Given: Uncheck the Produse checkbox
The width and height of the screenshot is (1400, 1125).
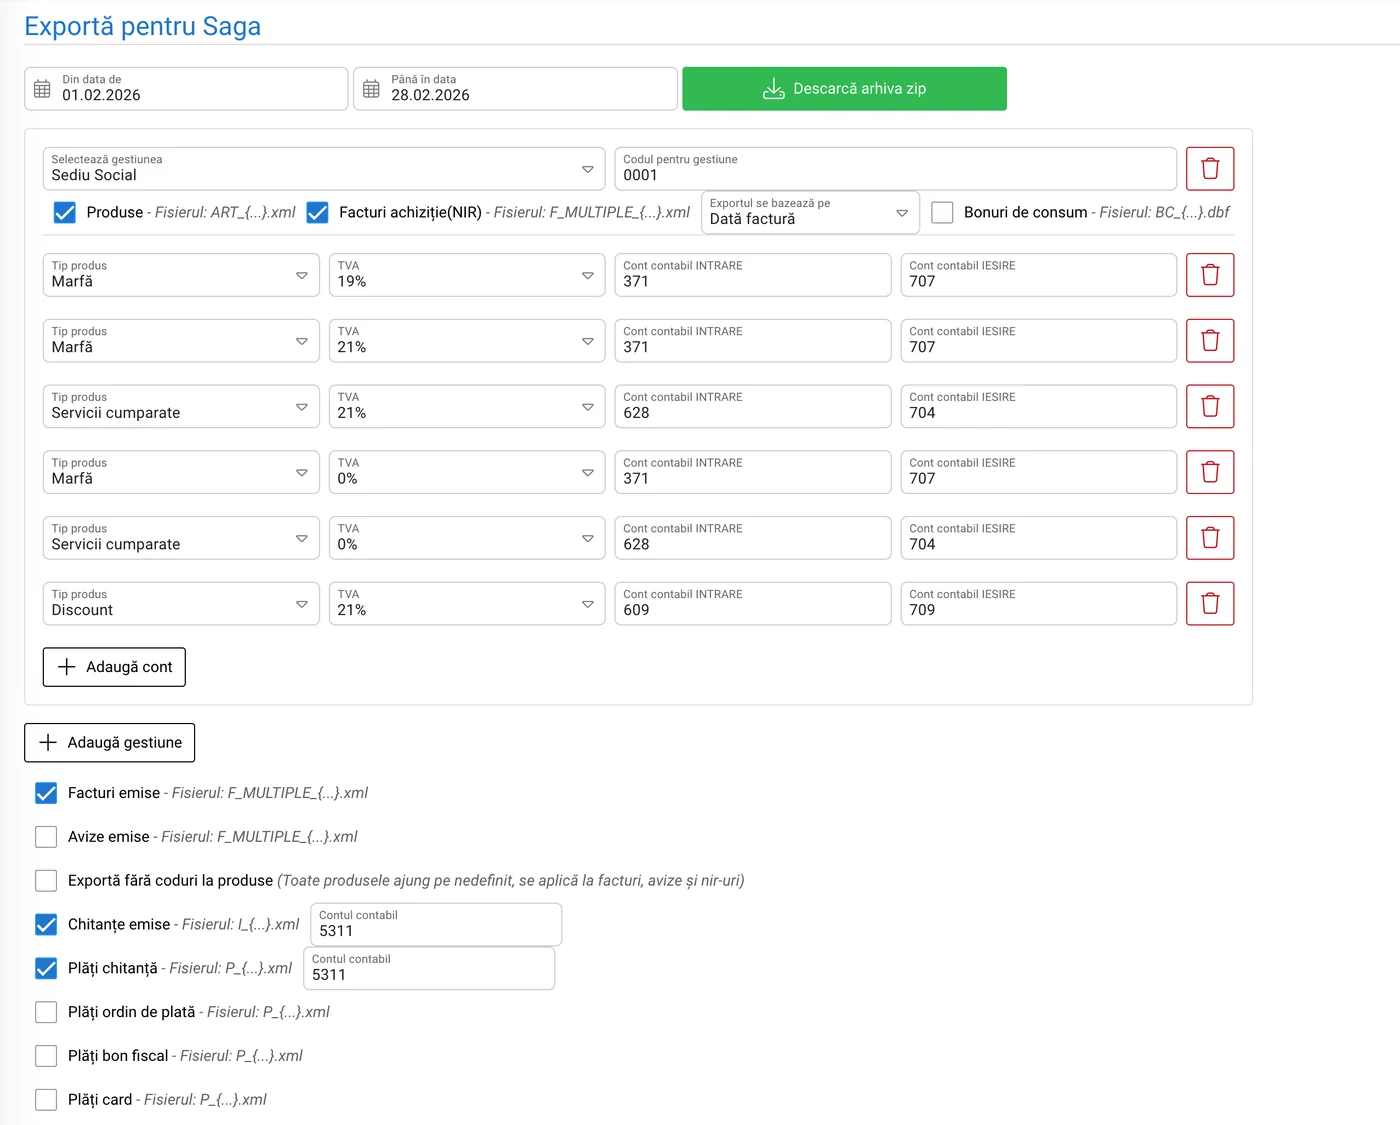Looking at the screenshot, I should click(x=65, y=213).
